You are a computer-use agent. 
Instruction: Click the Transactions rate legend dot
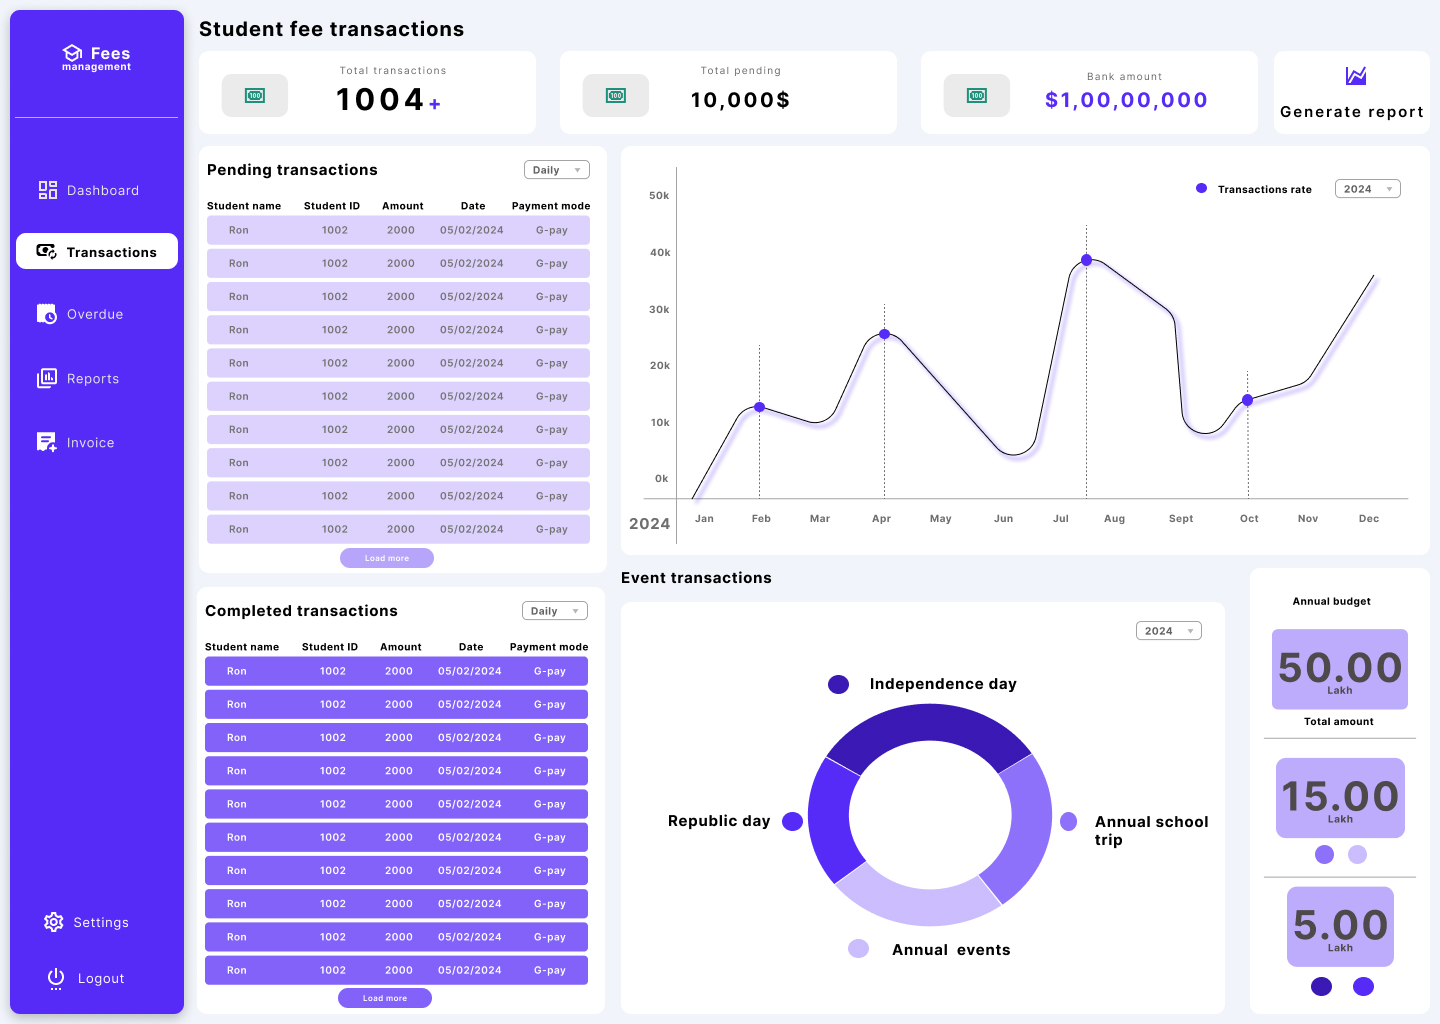tap(1201, 188)
